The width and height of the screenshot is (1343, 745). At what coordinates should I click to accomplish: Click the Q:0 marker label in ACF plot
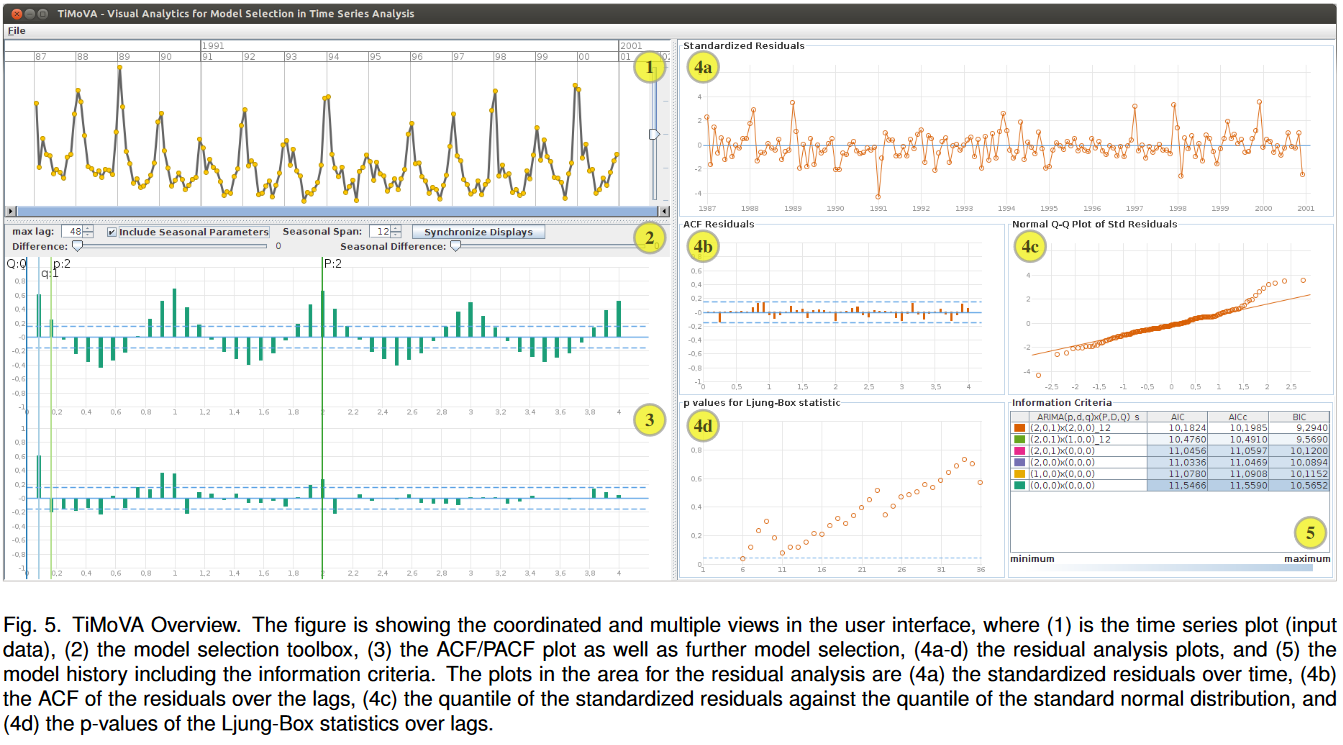[16, 264]
